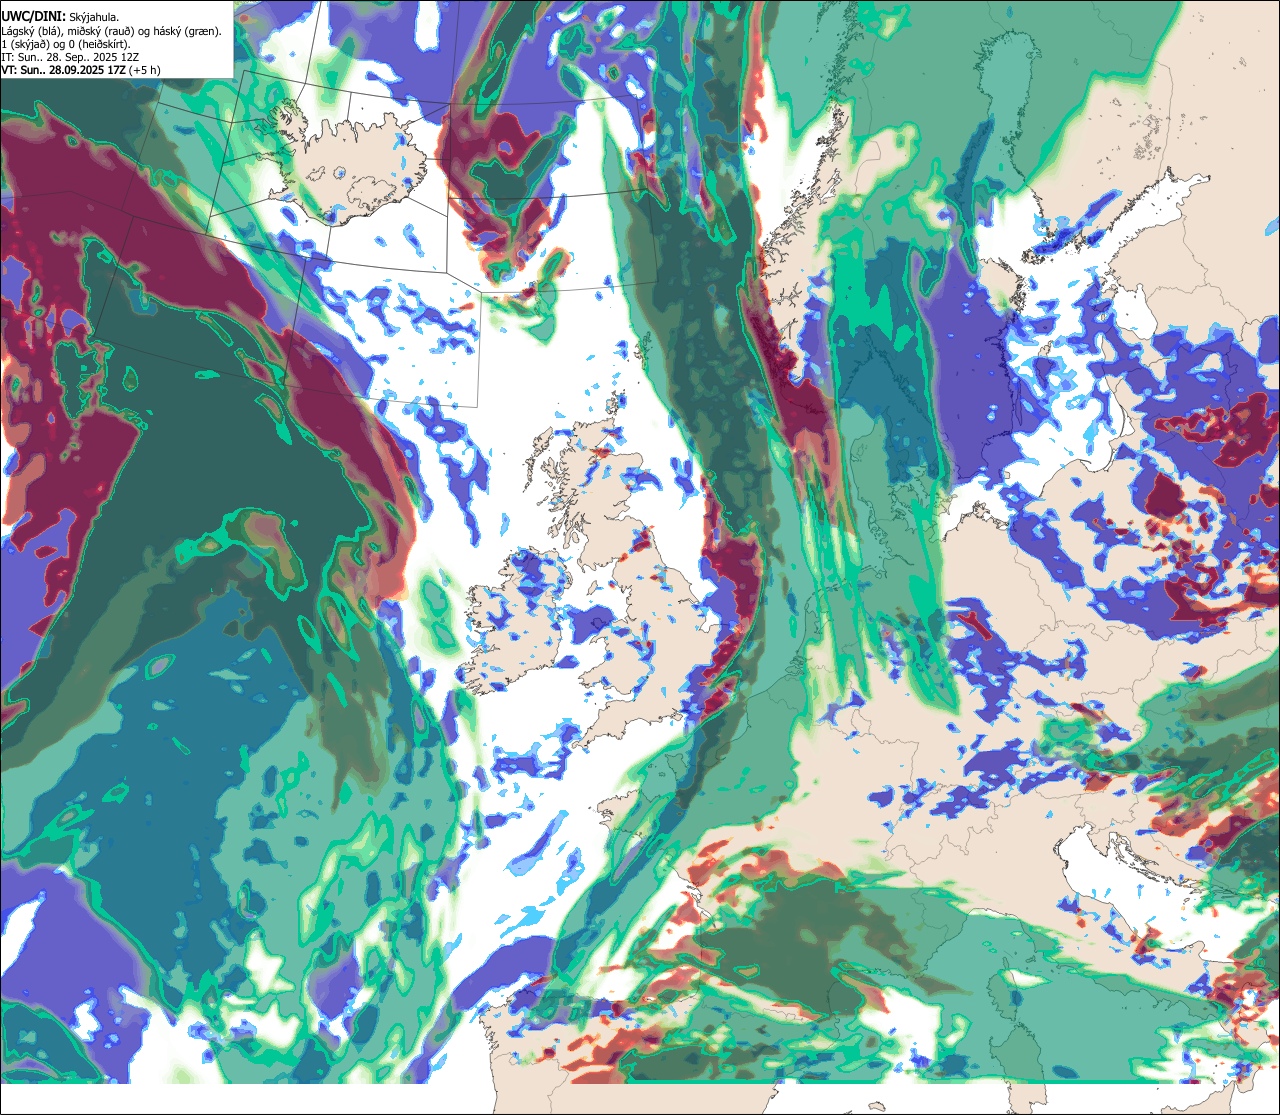
Task: Click the 'VT: Sun.. 28.09.2025 17Z (+5 h)' line
Action: [x=81, y=70]
